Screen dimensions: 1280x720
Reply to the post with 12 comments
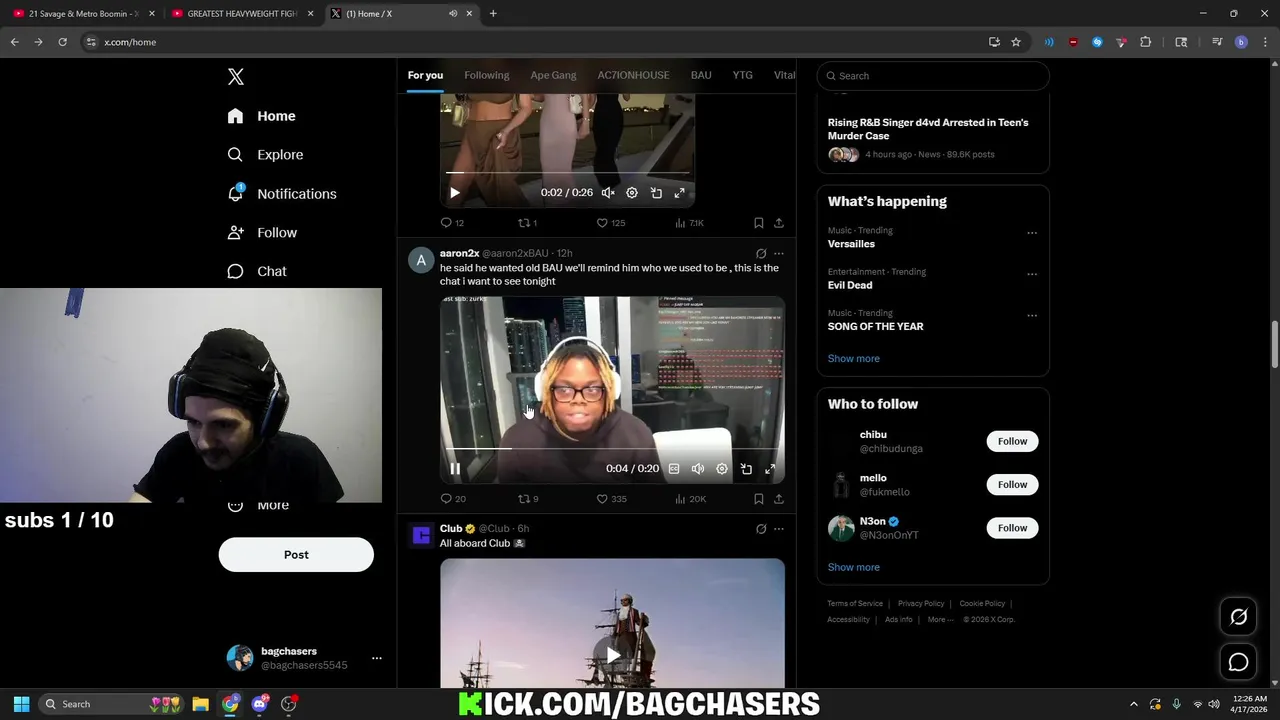point(452,223)
